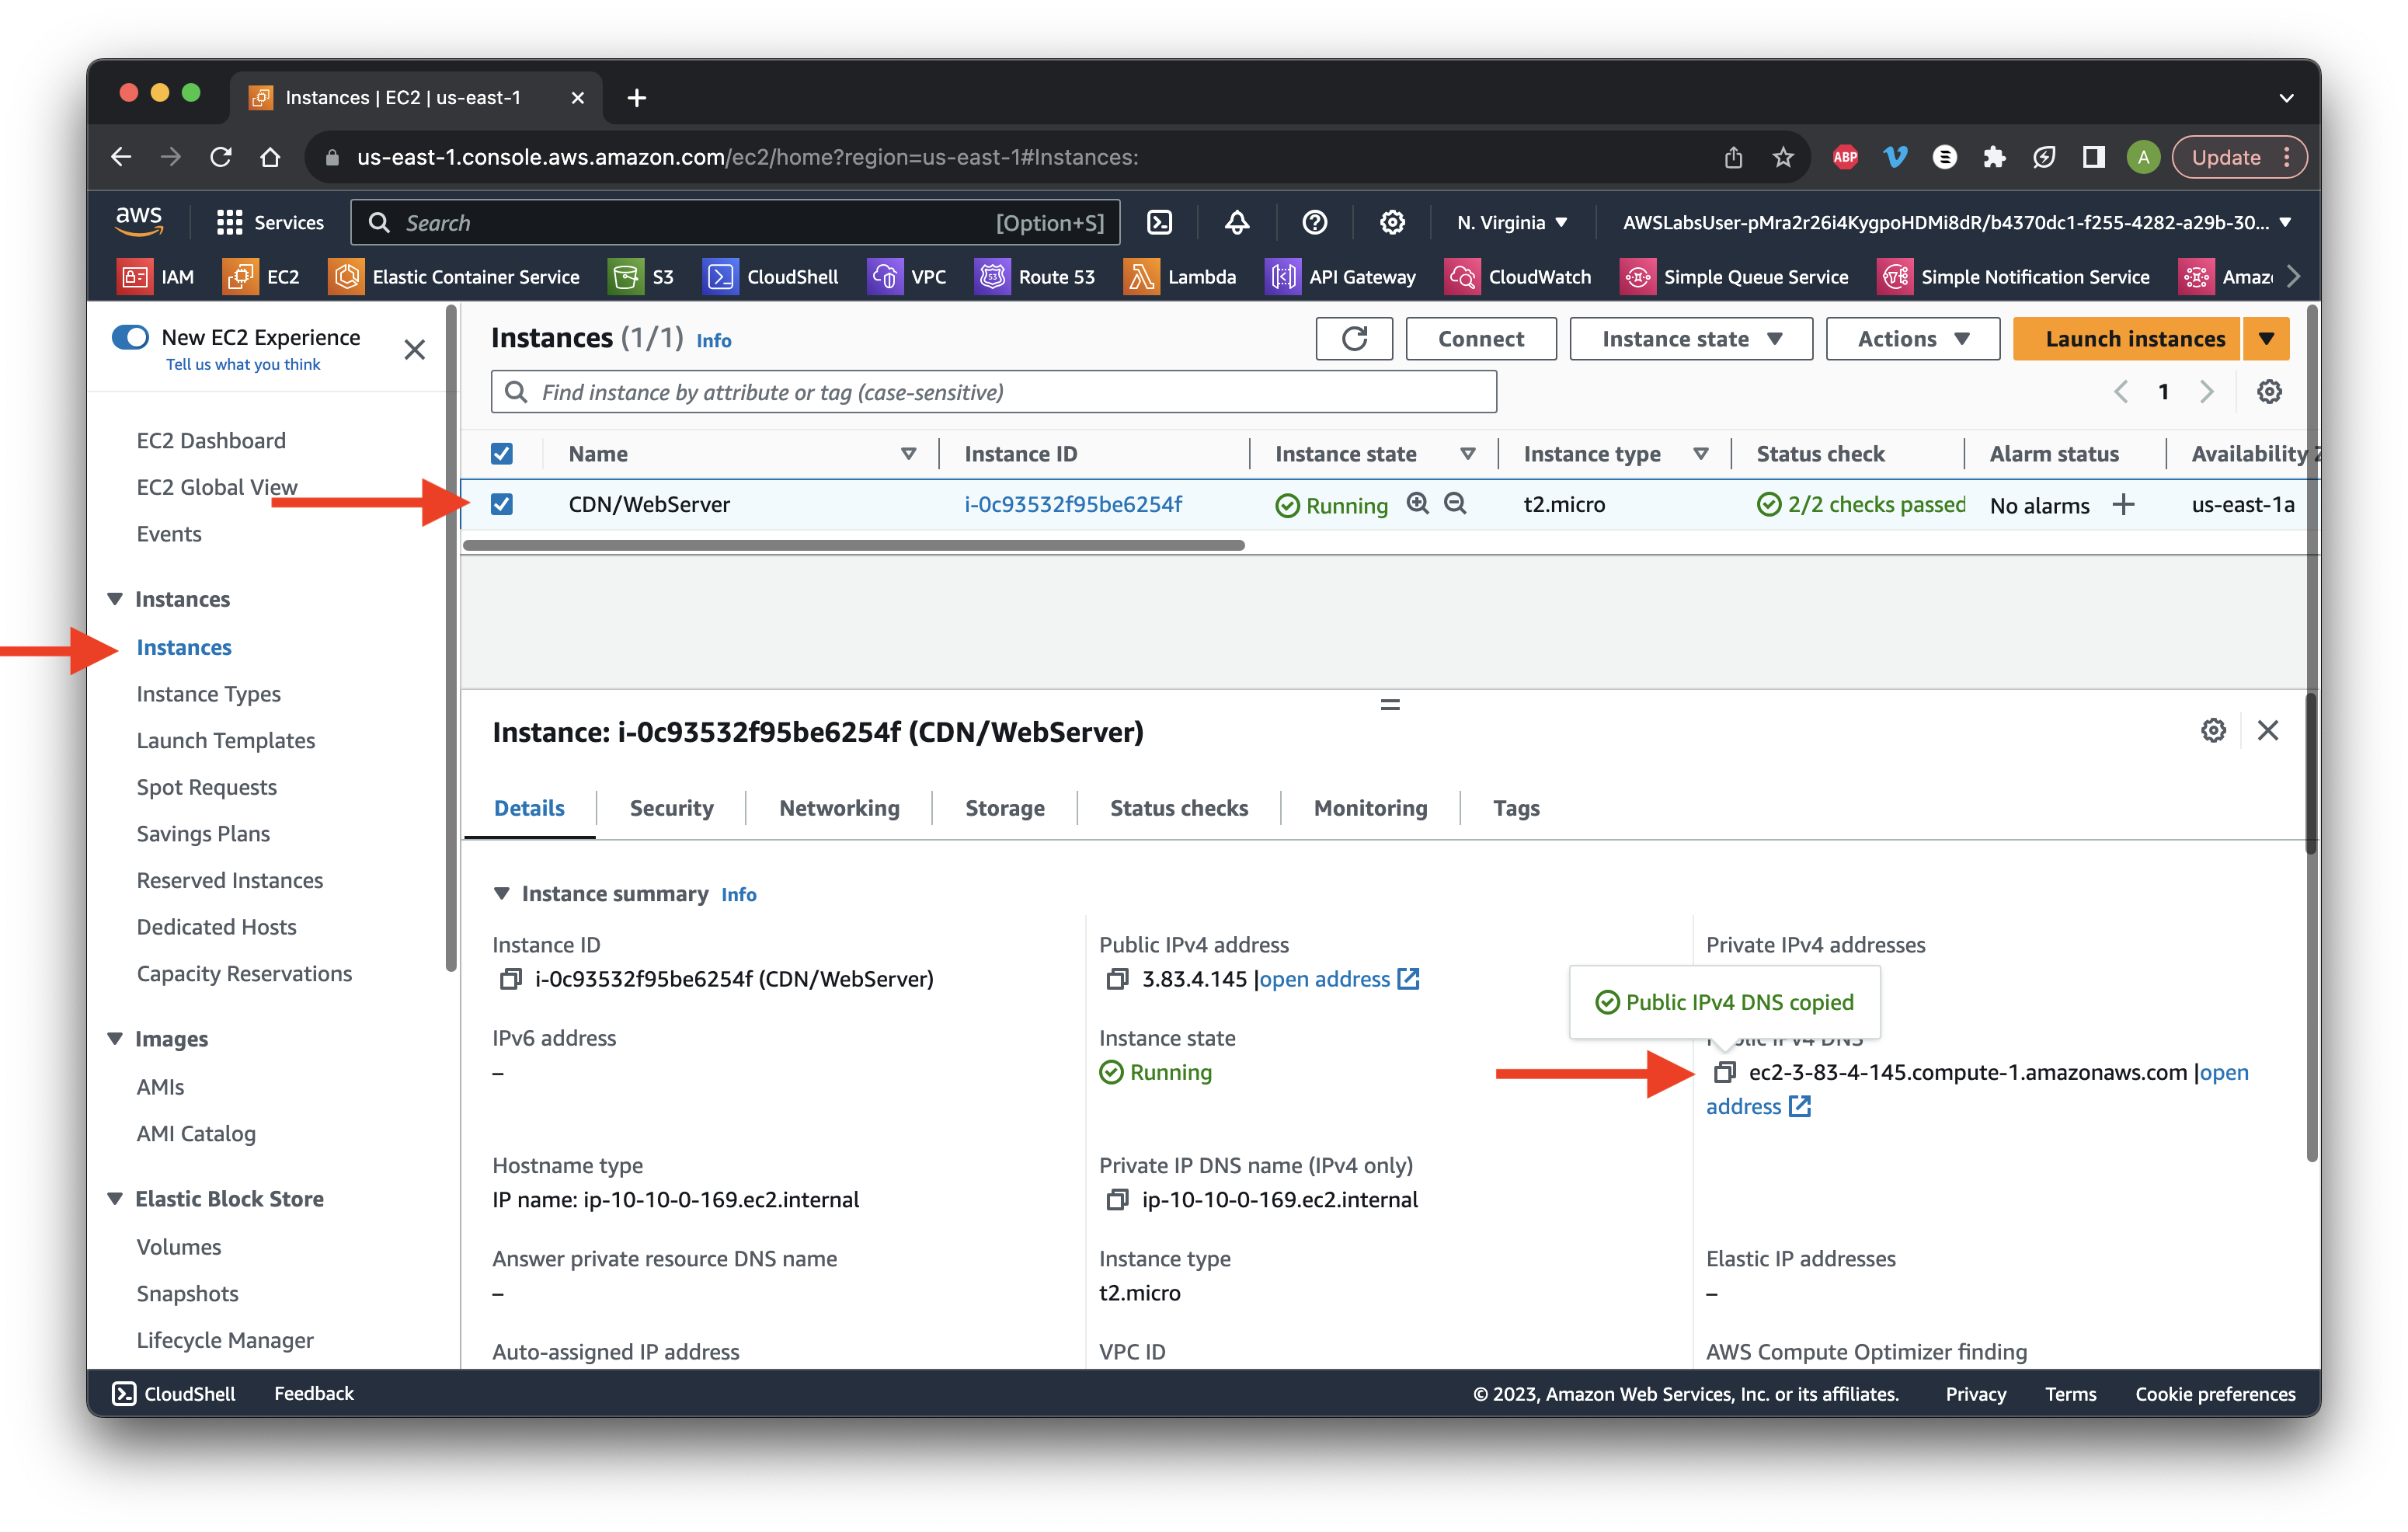Click the panel resize handle above details

[x=1390, y=705]
